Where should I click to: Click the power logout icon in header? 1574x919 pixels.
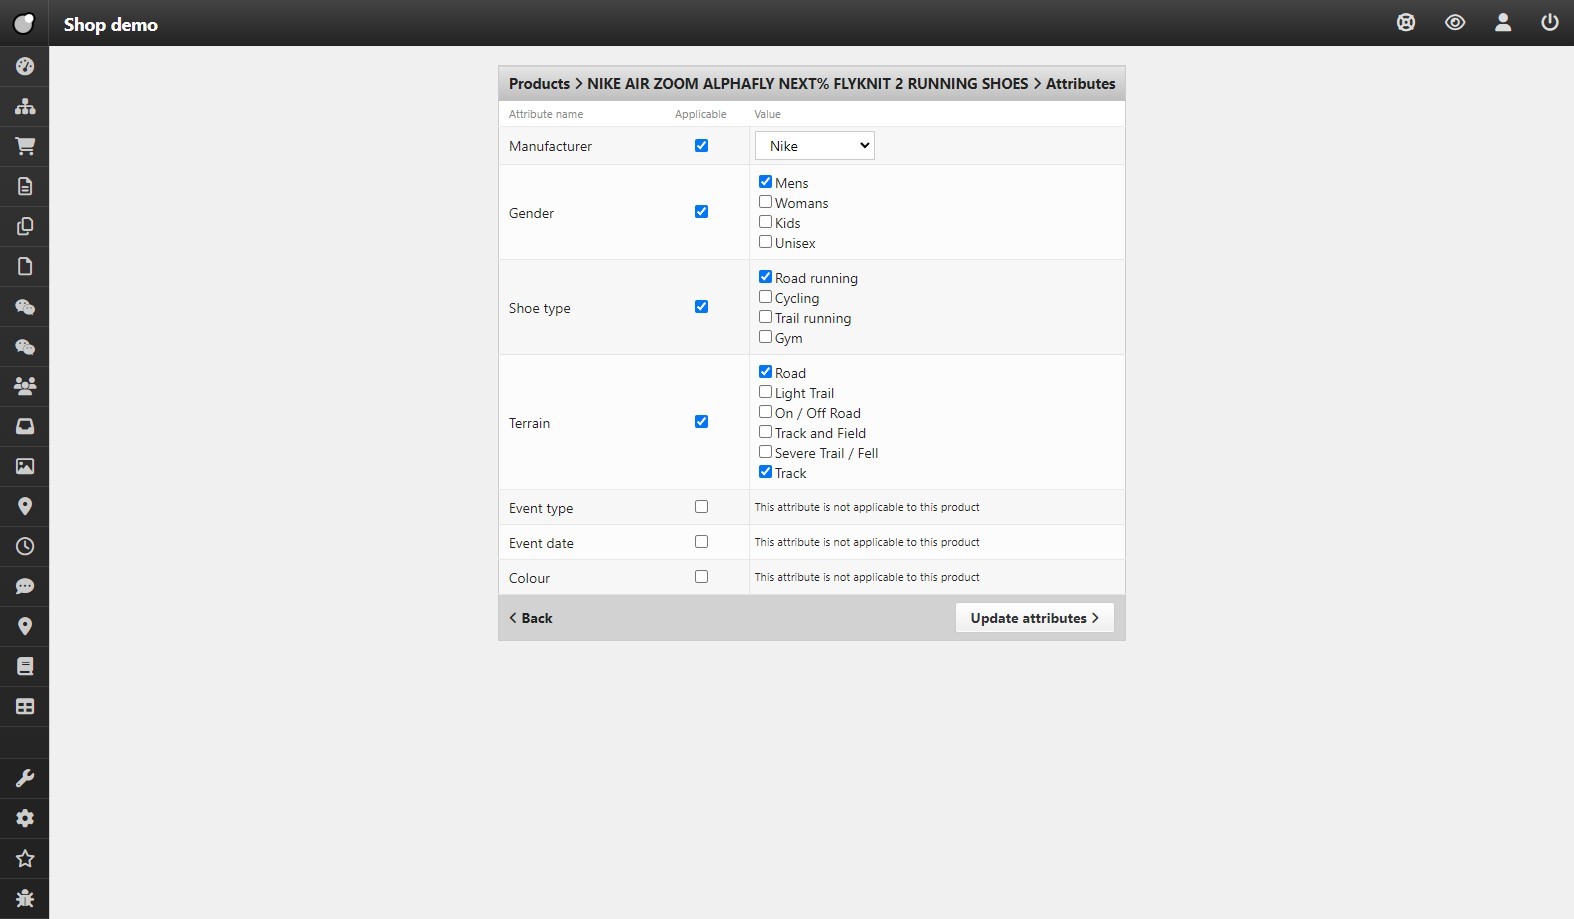point(1549,23)
